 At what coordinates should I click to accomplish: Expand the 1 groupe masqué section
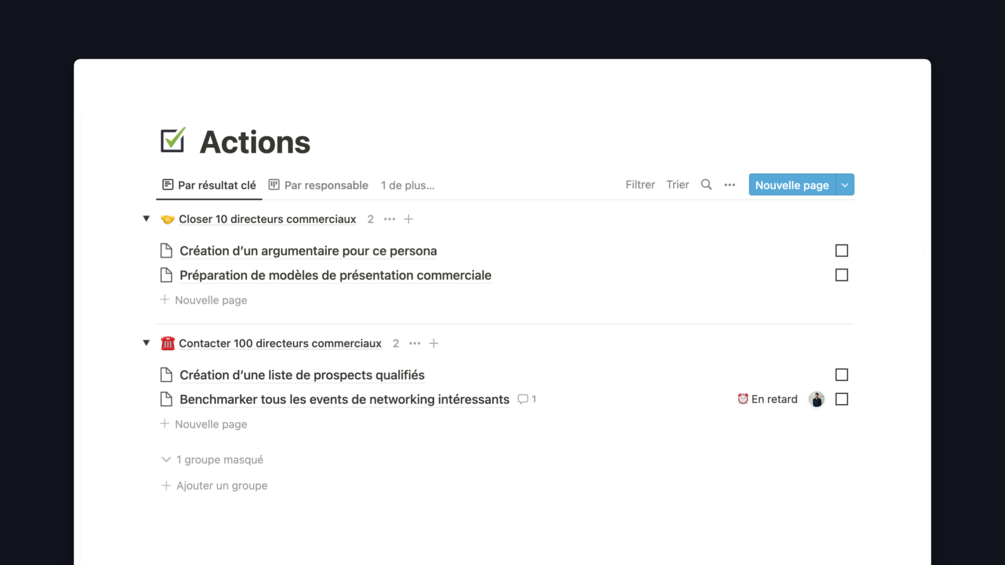point(212,460)
